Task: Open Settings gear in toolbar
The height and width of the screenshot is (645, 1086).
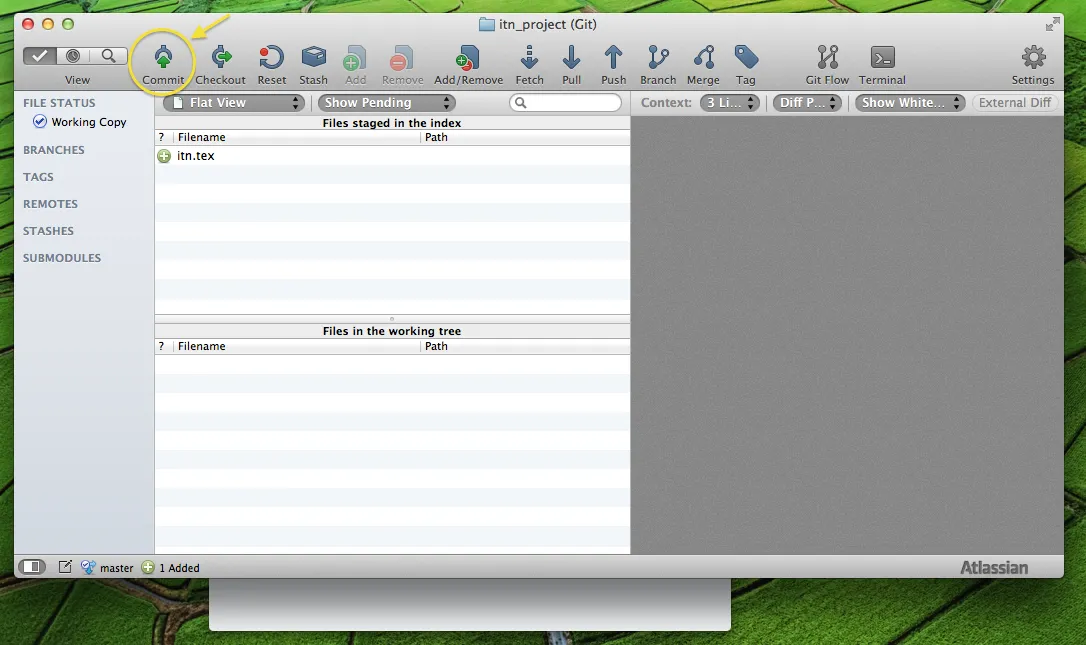Action: click(x=1032, y=58)
